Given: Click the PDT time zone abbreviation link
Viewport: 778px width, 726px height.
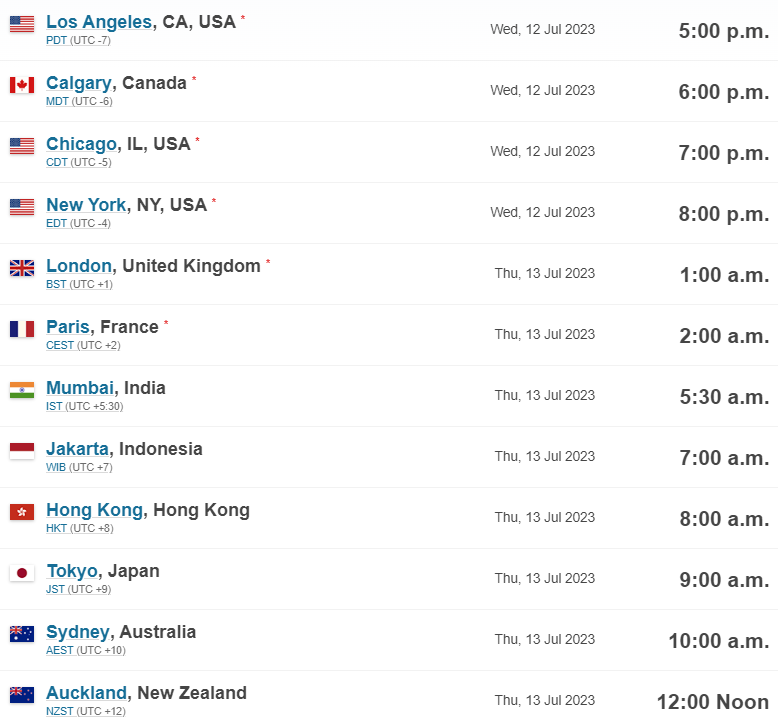Looking at the screenshot, I should 57,41.
